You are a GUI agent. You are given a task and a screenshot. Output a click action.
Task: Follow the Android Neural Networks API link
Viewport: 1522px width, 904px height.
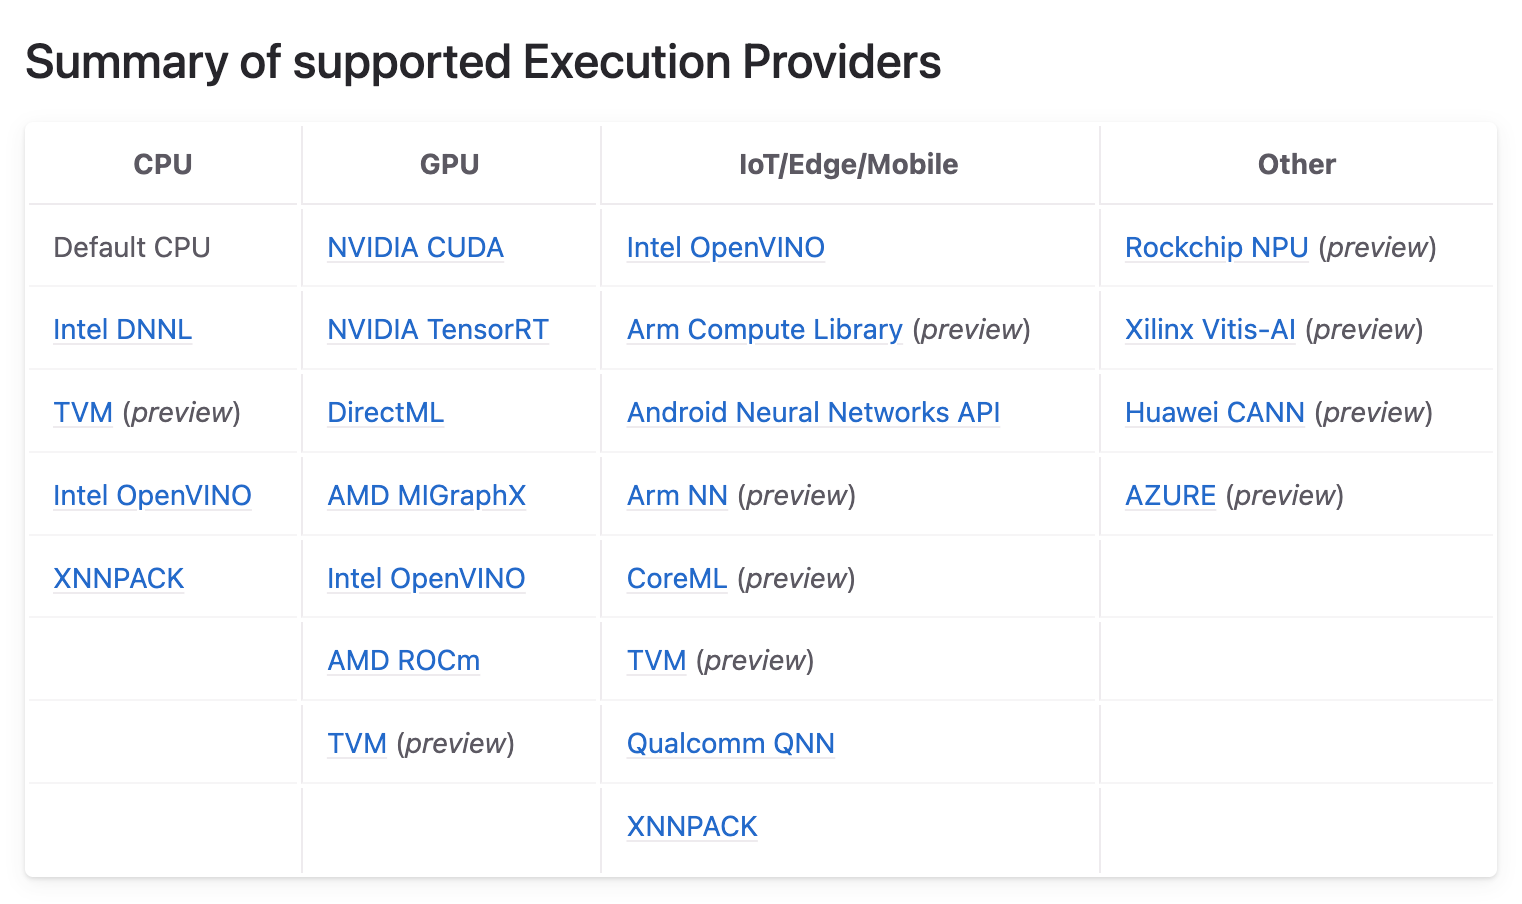(813, 413)
